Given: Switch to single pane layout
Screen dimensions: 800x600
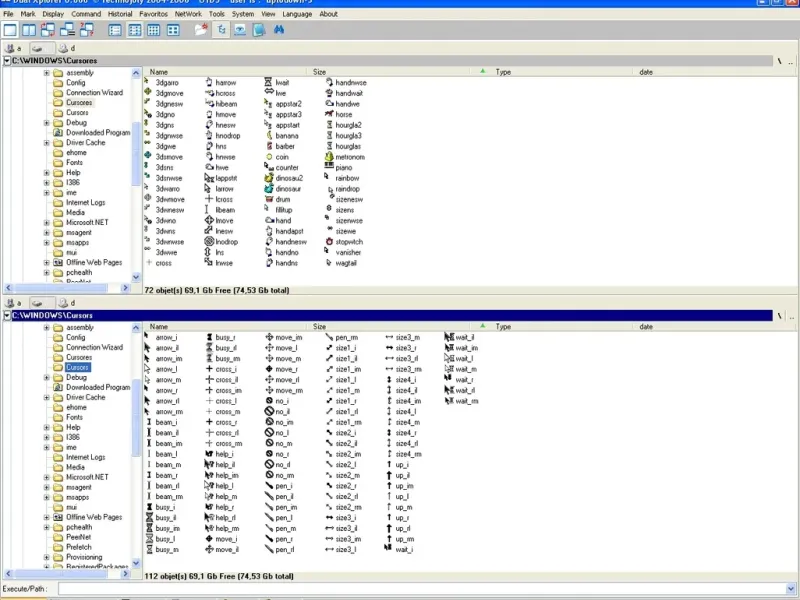Looking at the screenshot, I should click(10, 30).
